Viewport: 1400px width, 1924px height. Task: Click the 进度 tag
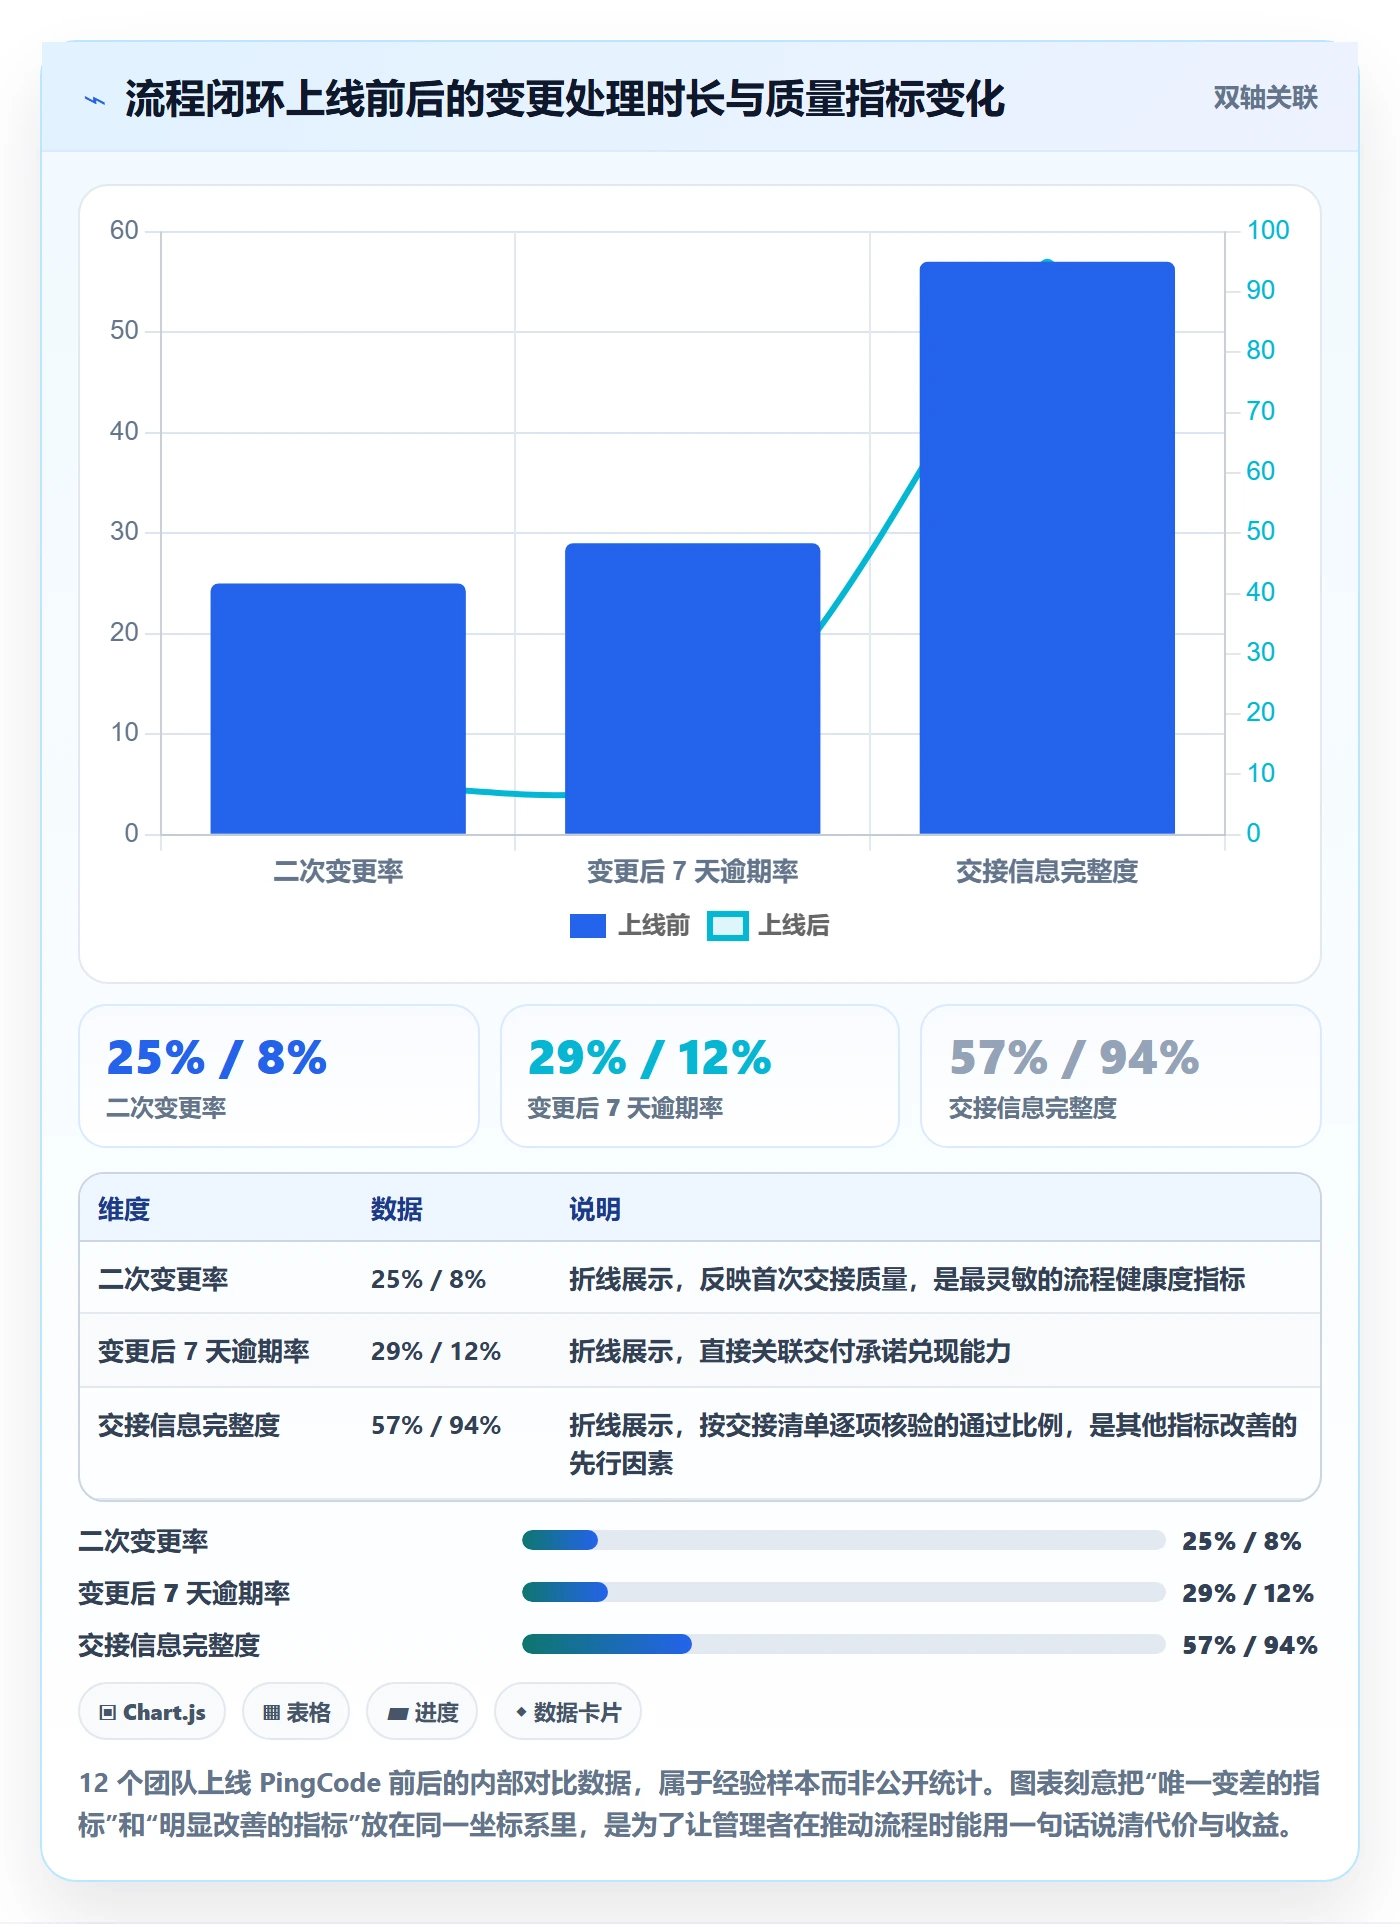(x=422, y=1712)
